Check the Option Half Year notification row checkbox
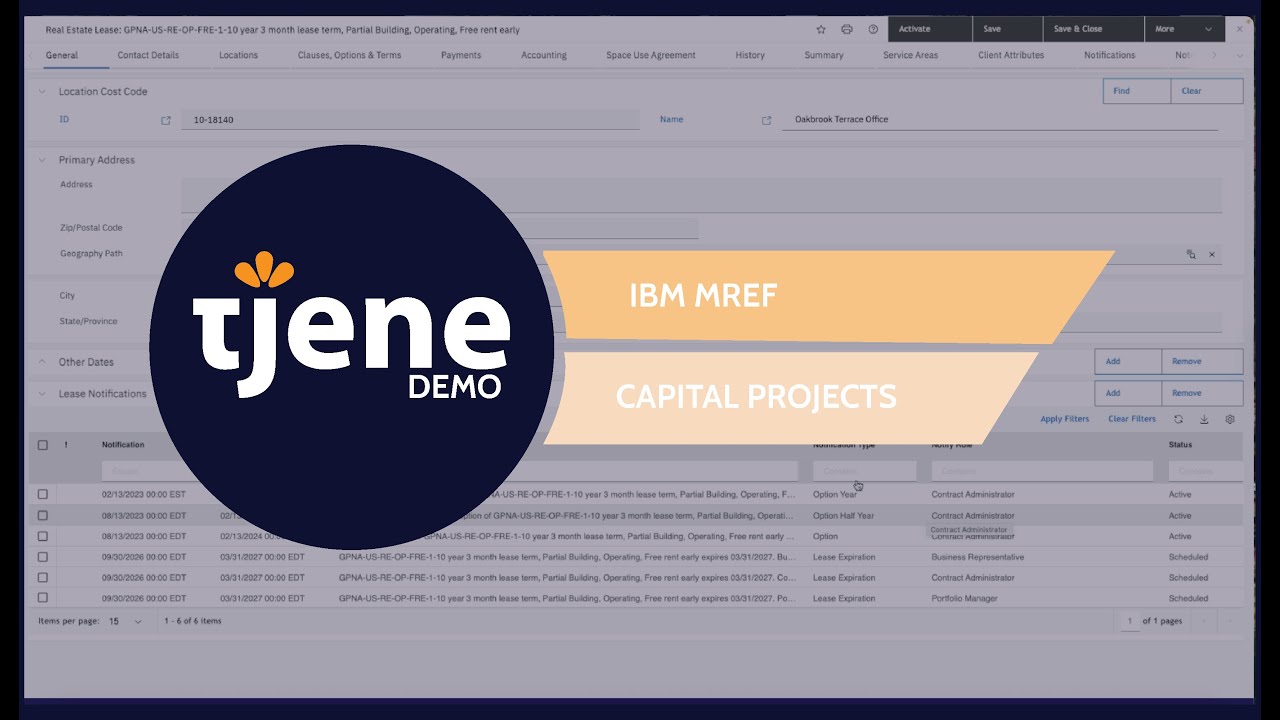The height and width of the screenshot is (720, 1280). click(43, 515)
